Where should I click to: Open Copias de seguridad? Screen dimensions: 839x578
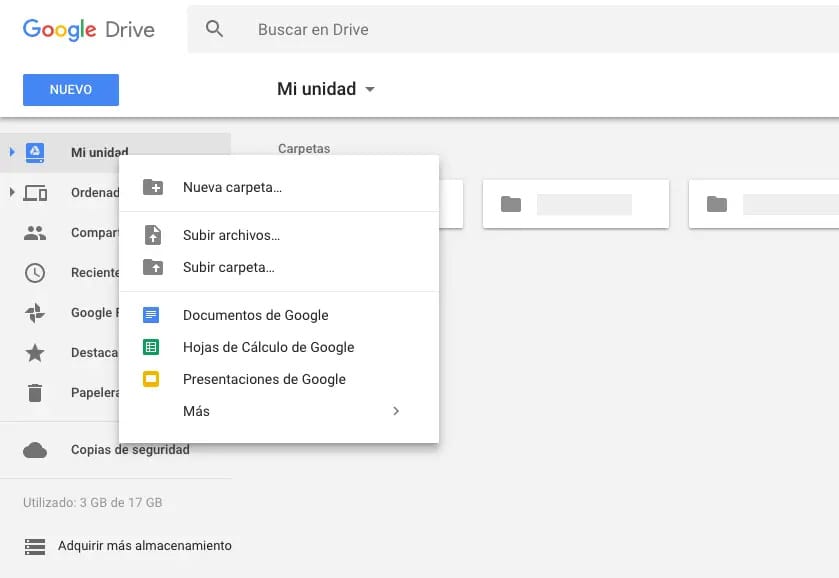[130, 450]
